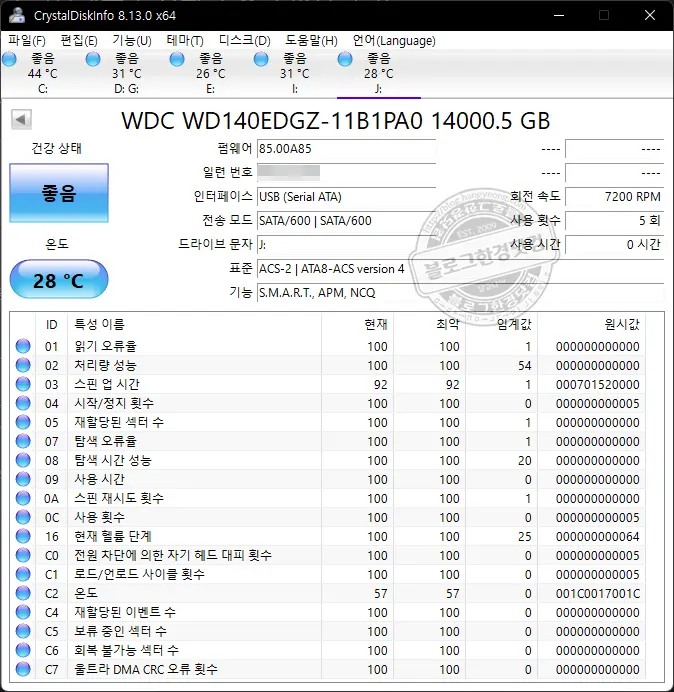This screenshot has height=692, width=674.
Task: Click the blurred 일련 번호 serial field
Action: click(346, 172)
